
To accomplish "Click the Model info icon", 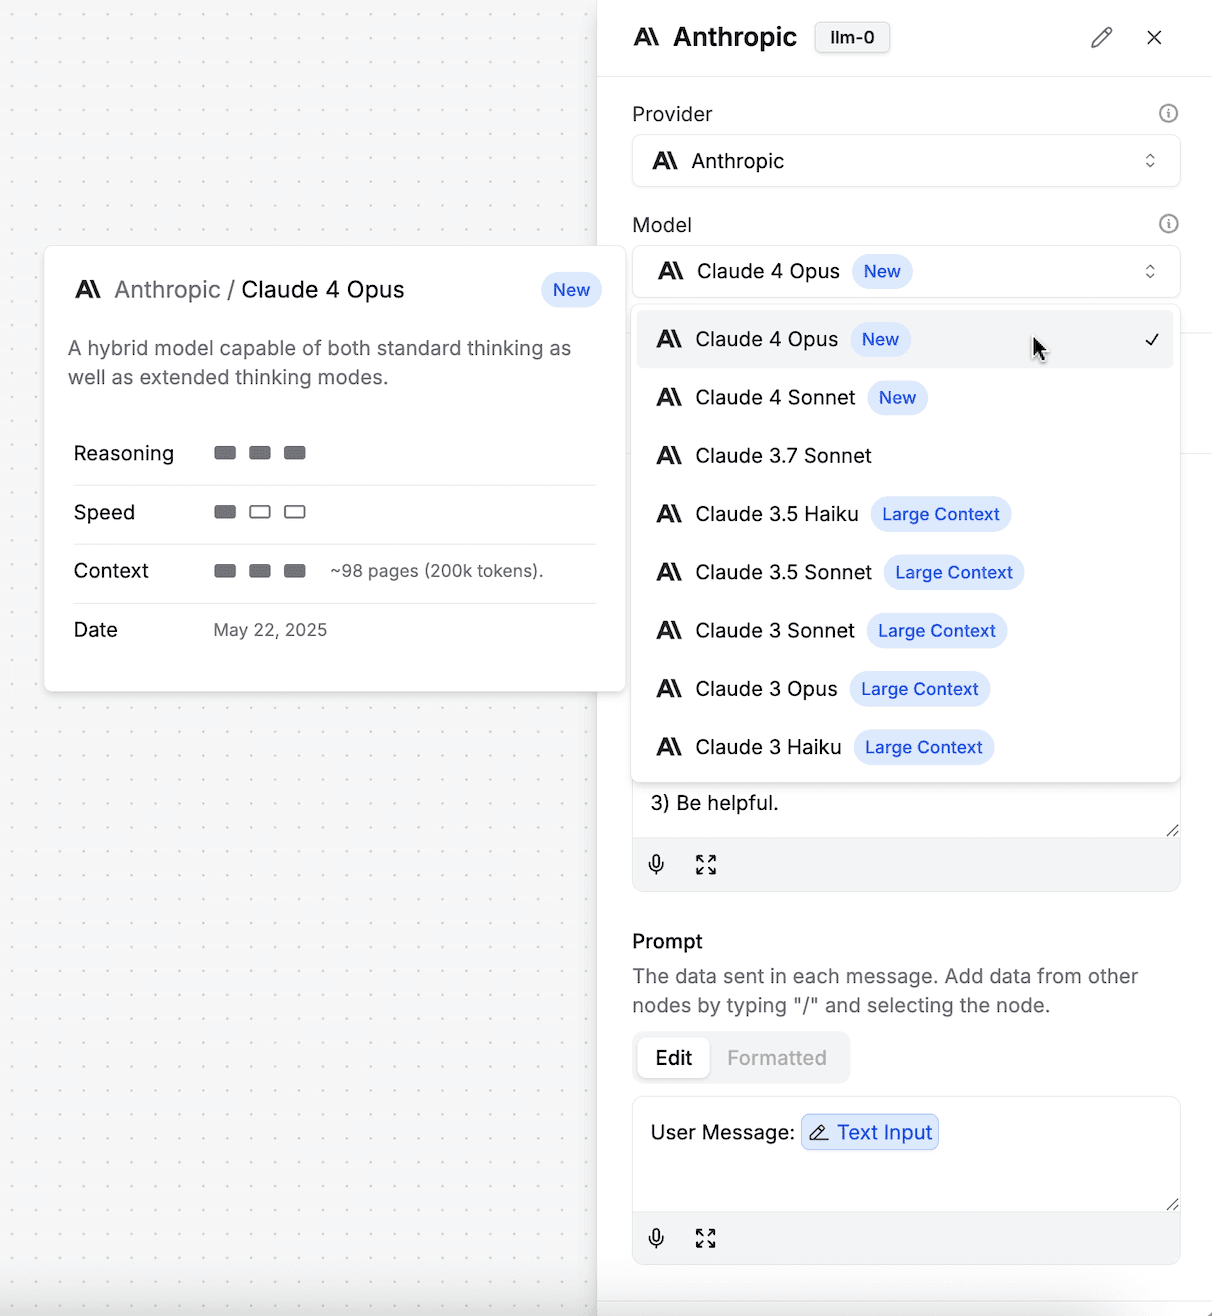I will [1168, 224].
